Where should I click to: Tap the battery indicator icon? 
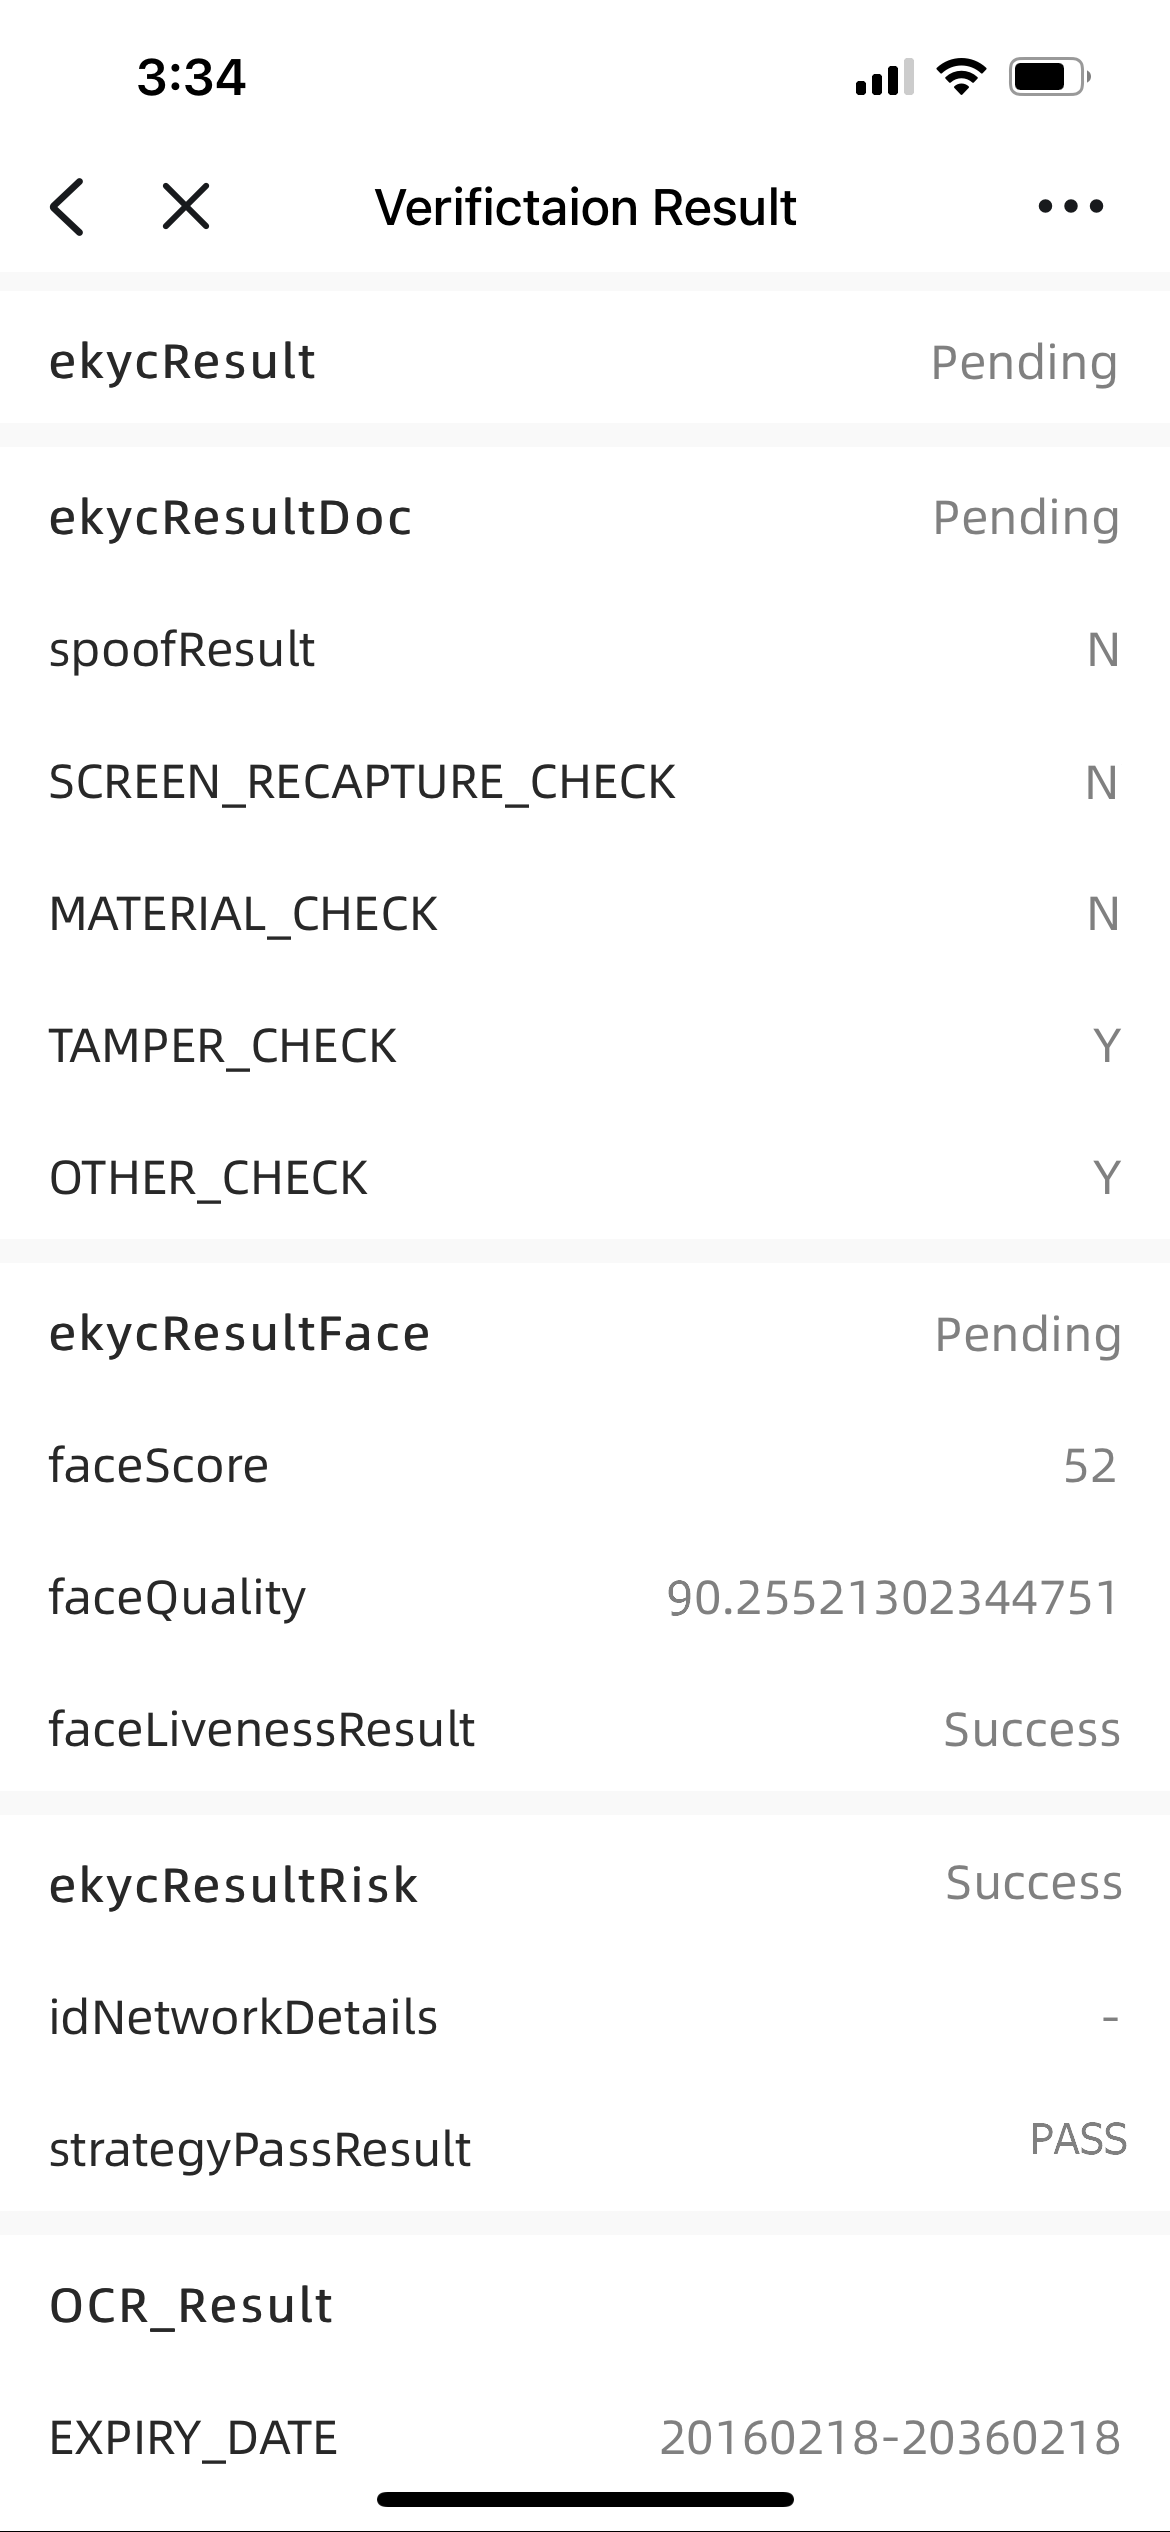[1048, 77]
